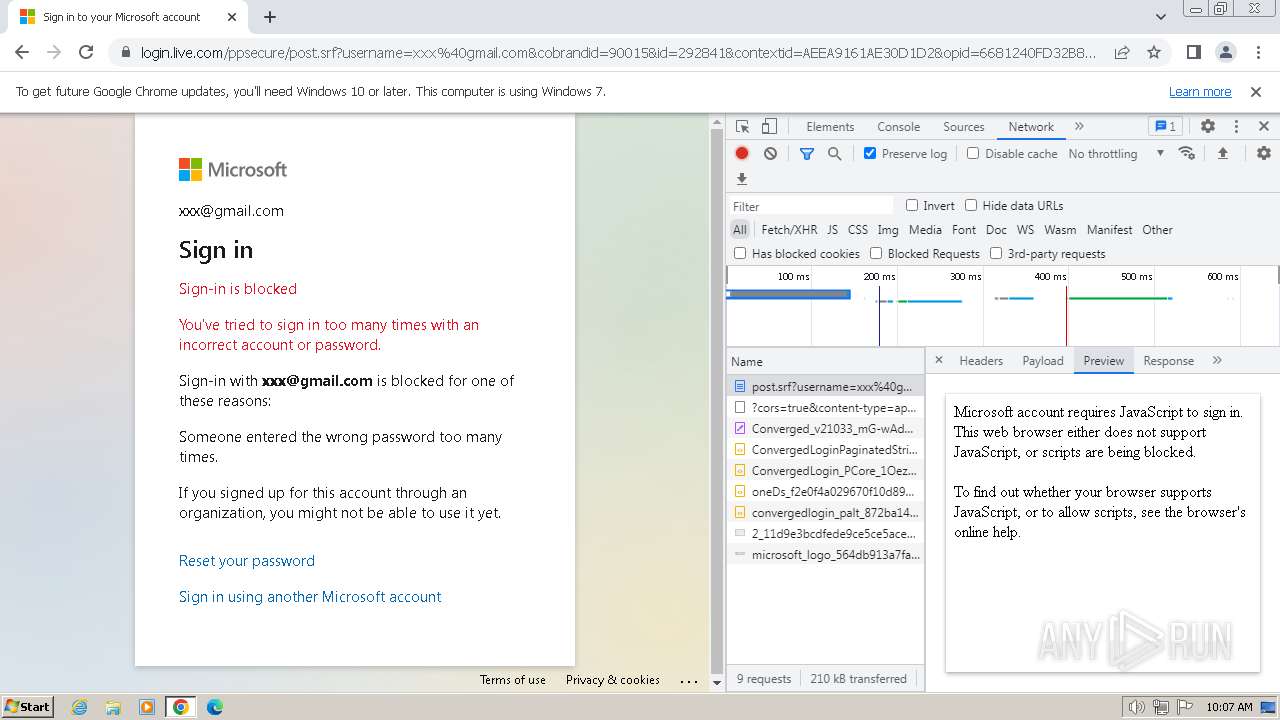The width and height of the screenshot is (1280, 720).
Task: Check Has blocked cookies
Action: [x=740, y=253]
